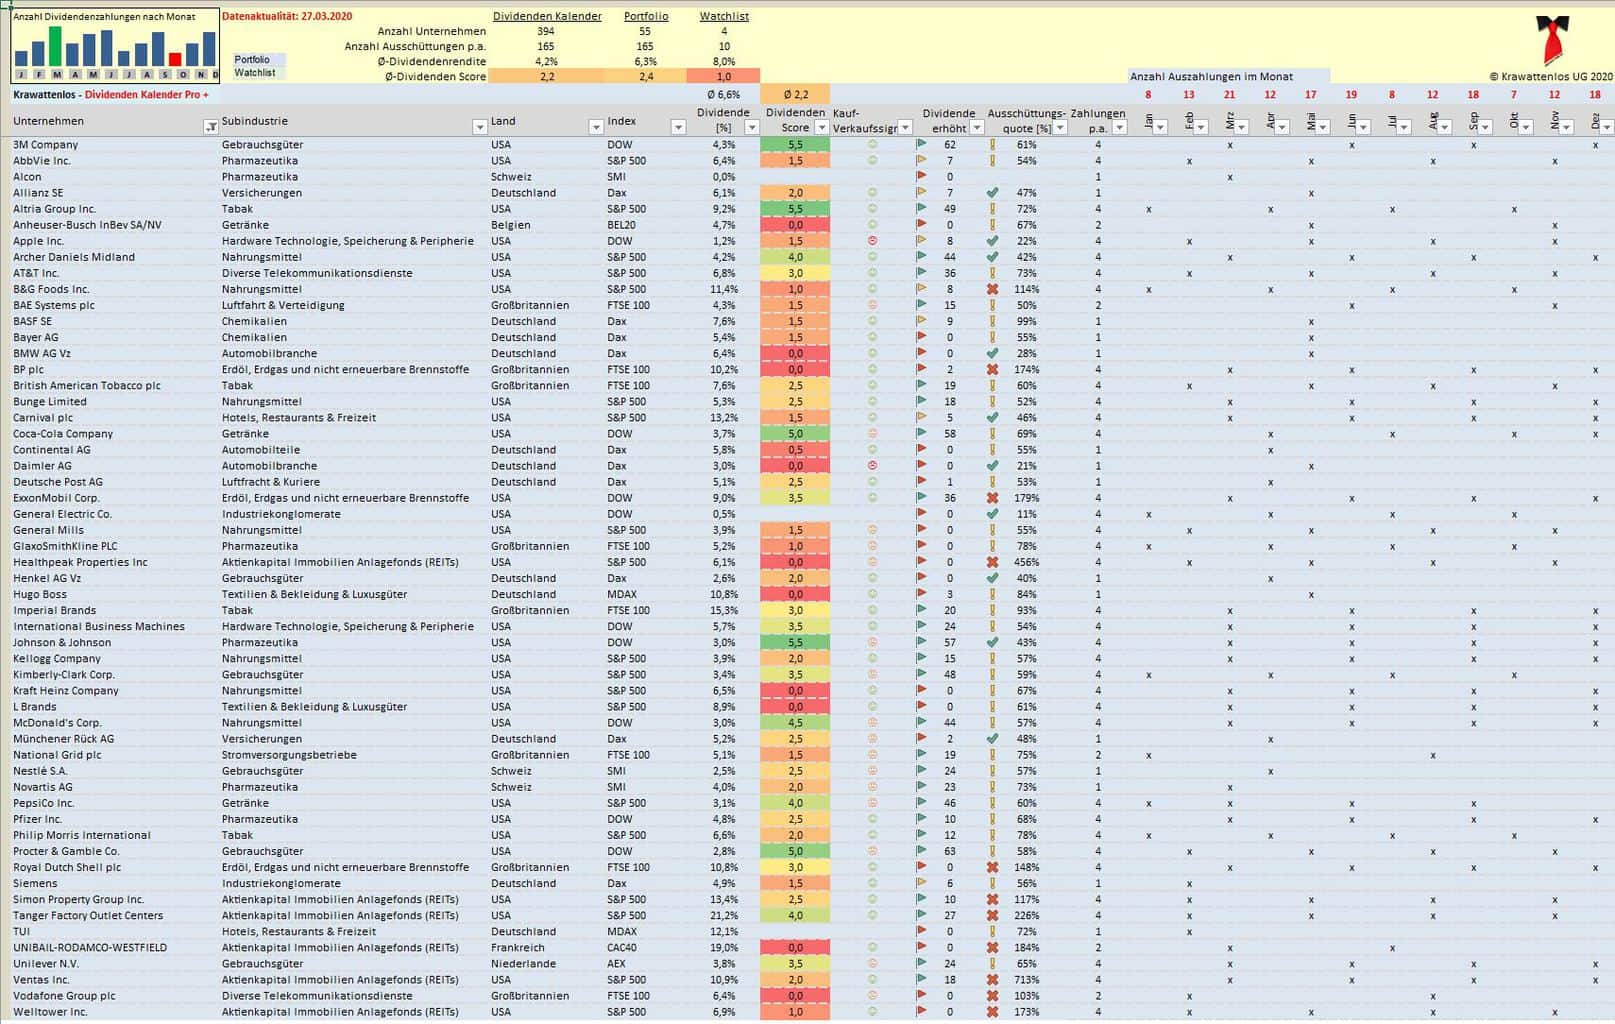This screenshot has width=1615, height=1024.
Task: Open the Dividenden Kalender summary heading
Action: [x=547, y=16]
